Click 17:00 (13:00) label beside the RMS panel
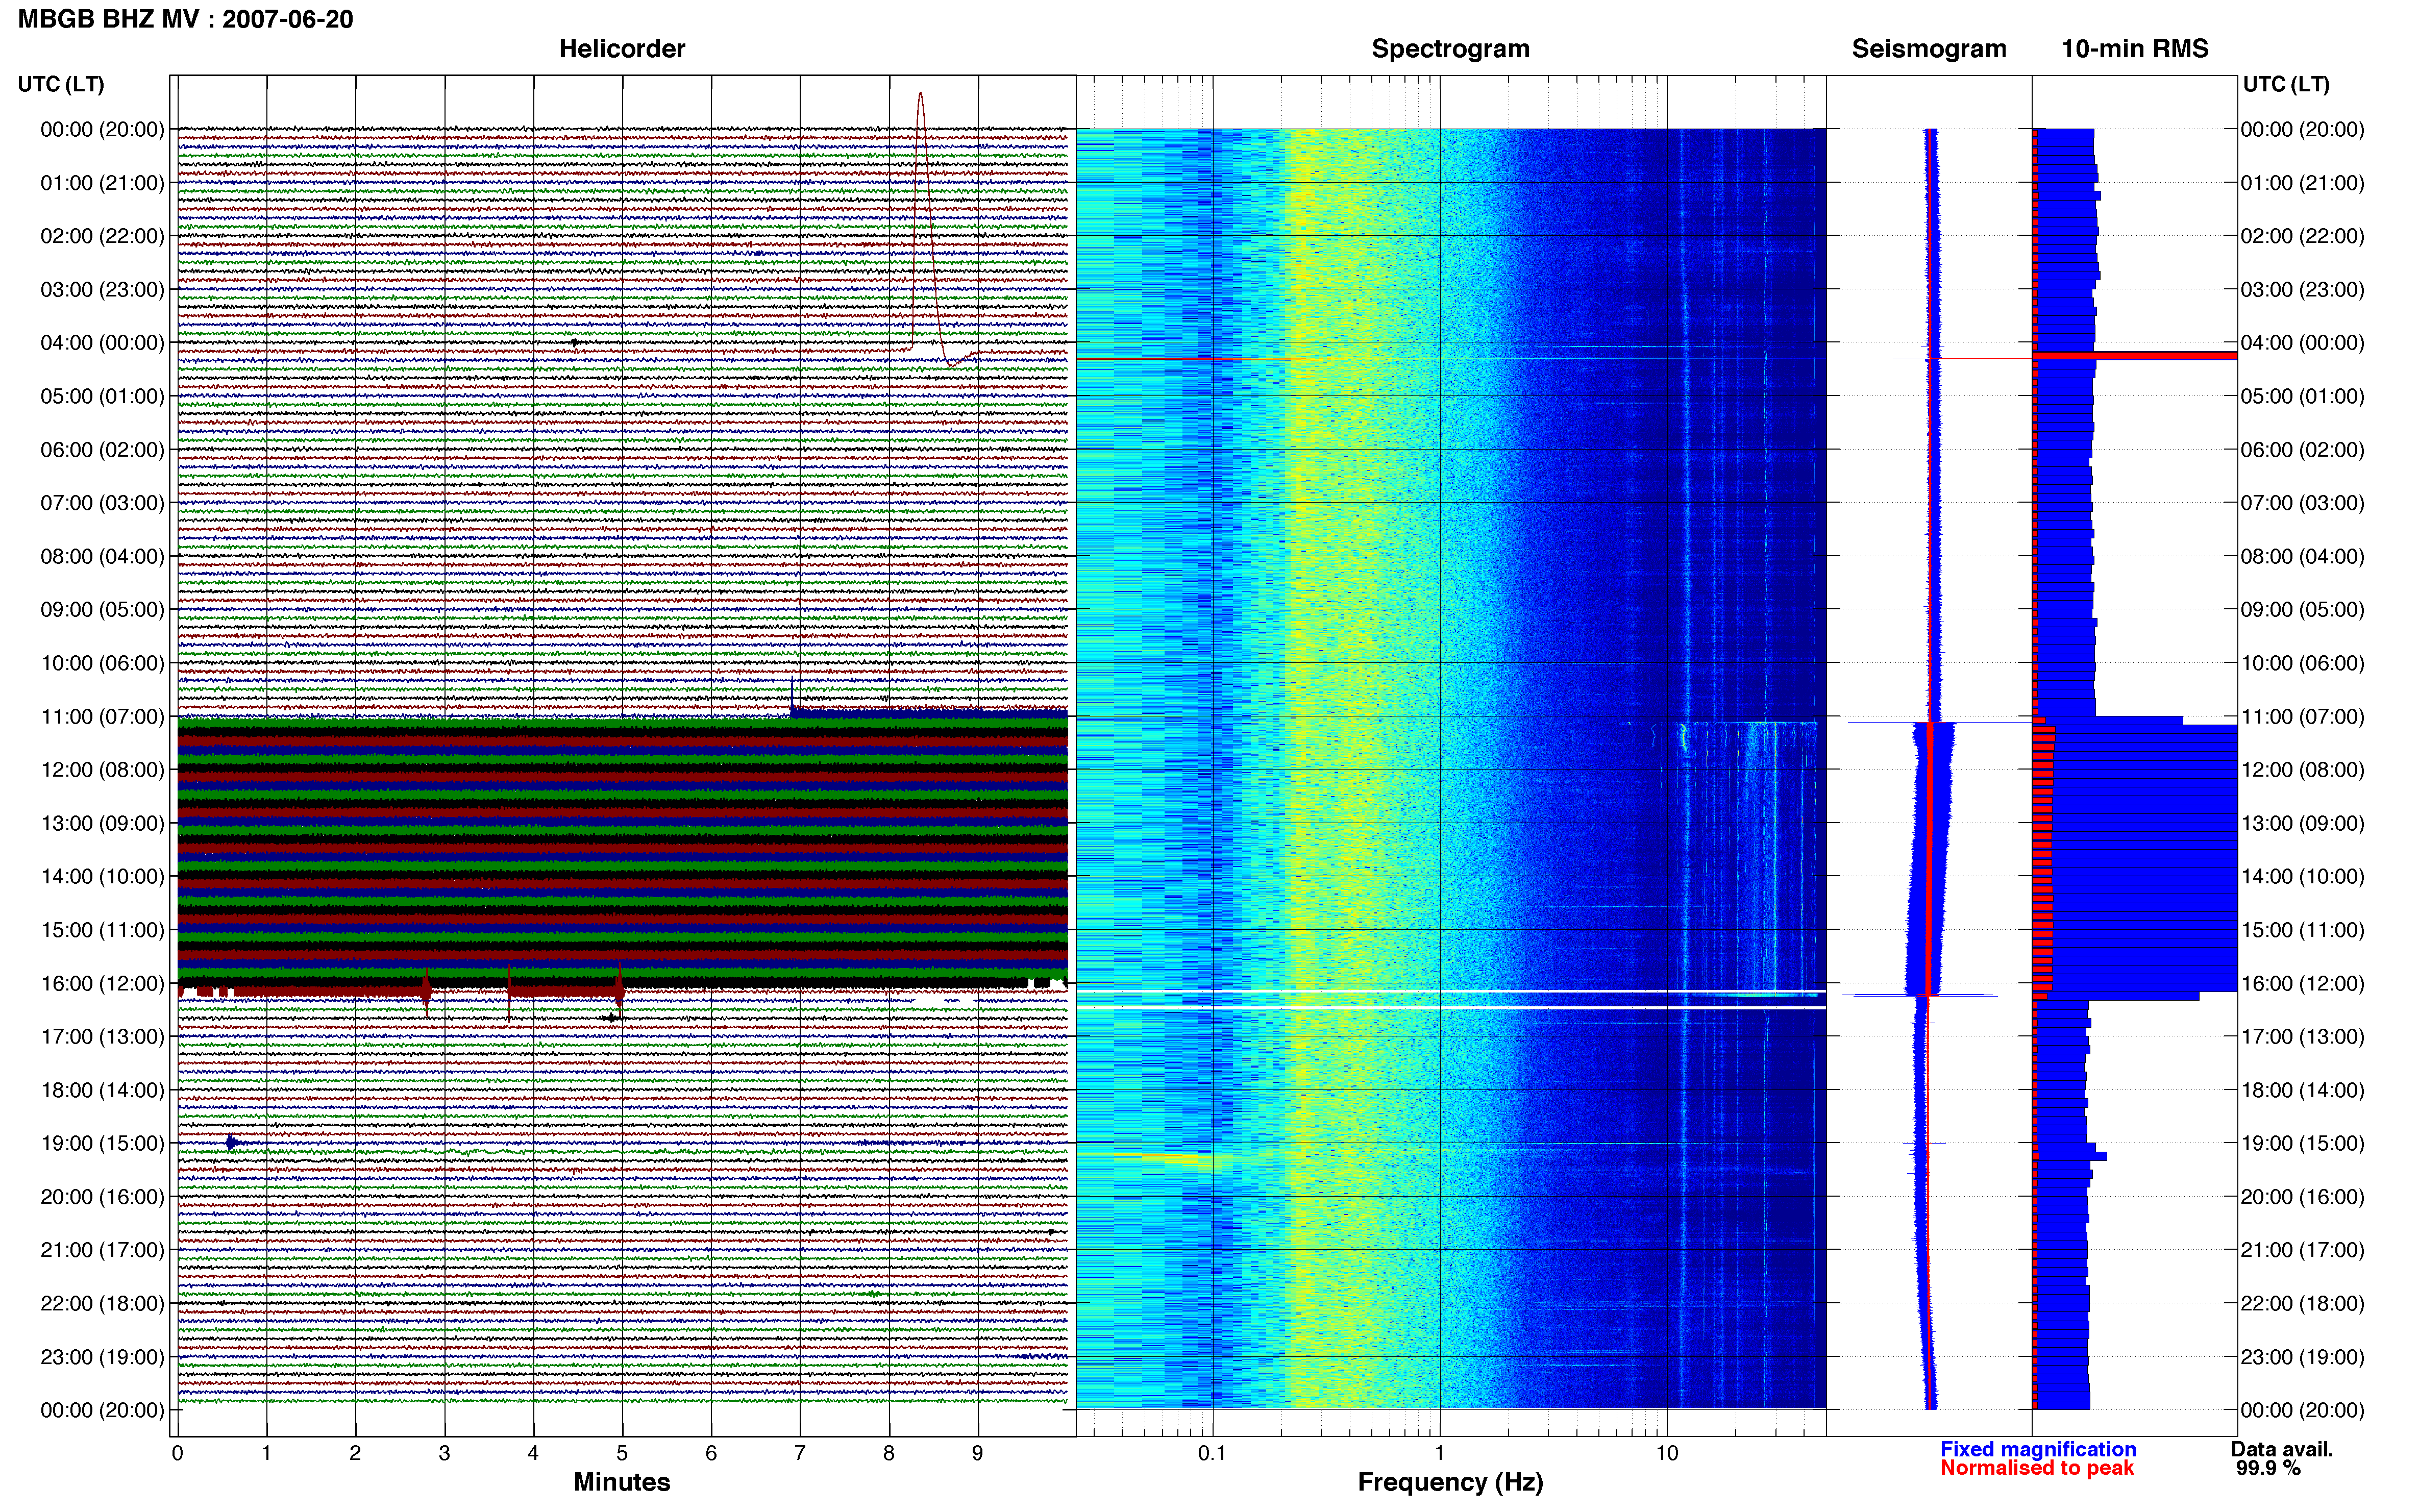2419x1512 pixels. pyautogui.click(x=2302, y=1037)
